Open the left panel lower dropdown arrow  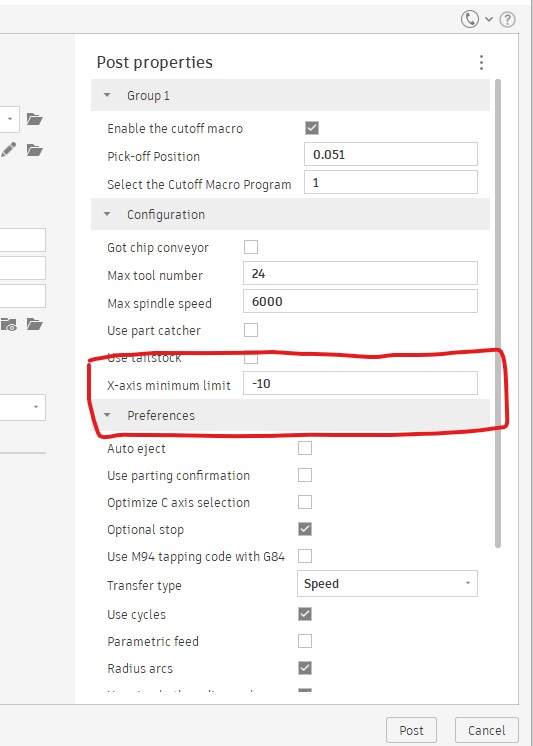(36, 407)
